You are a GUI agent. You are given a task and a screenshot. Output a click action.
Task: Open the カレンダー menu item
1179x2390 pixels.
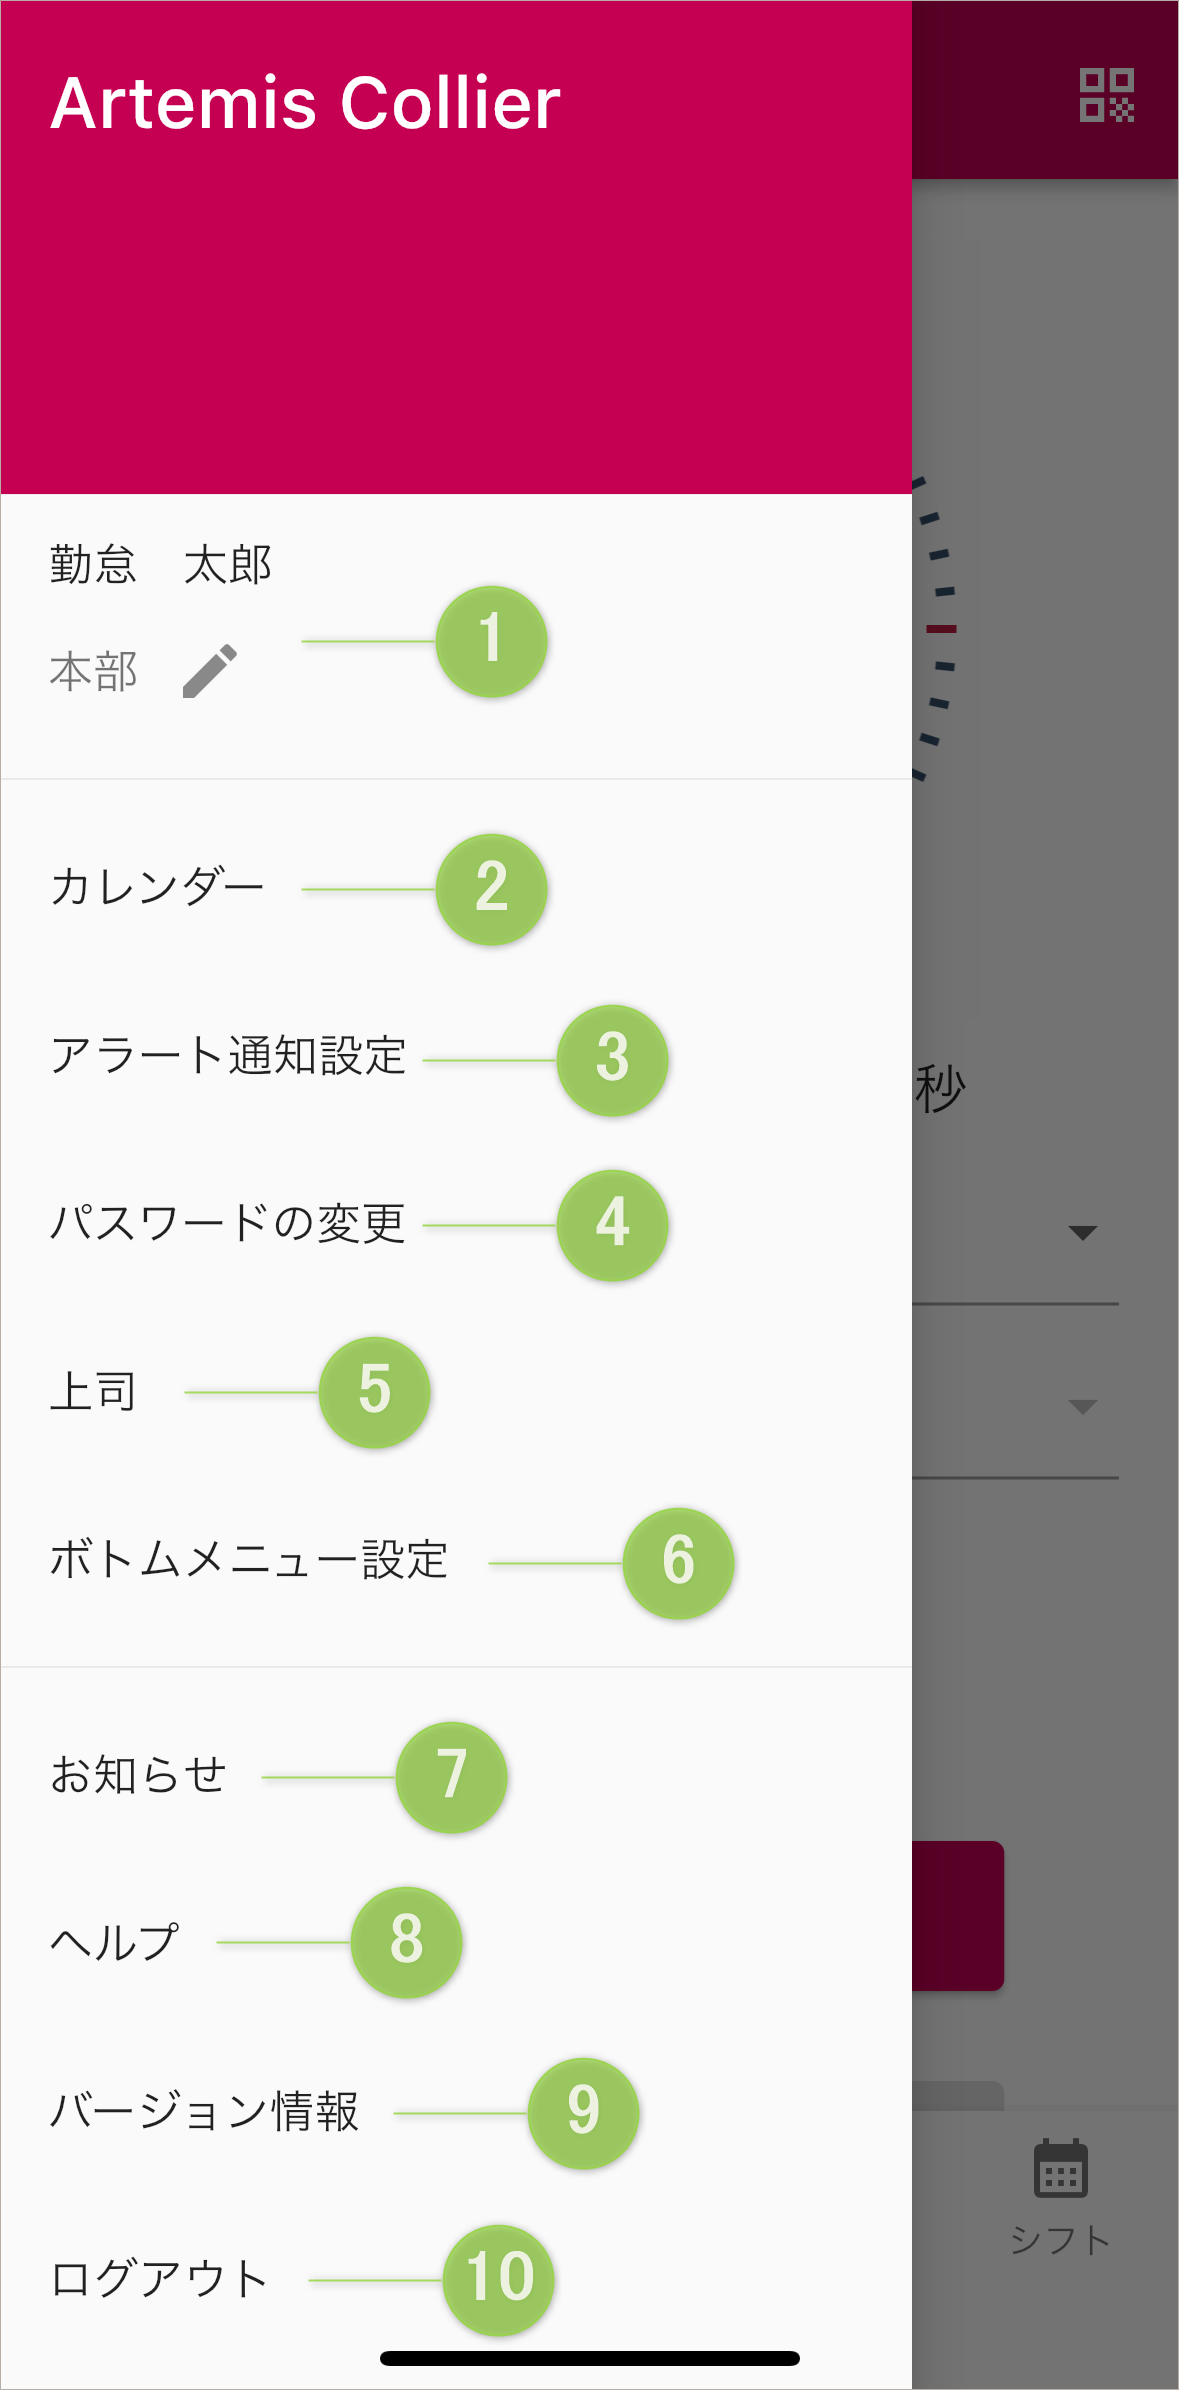(x=157, y=887)
